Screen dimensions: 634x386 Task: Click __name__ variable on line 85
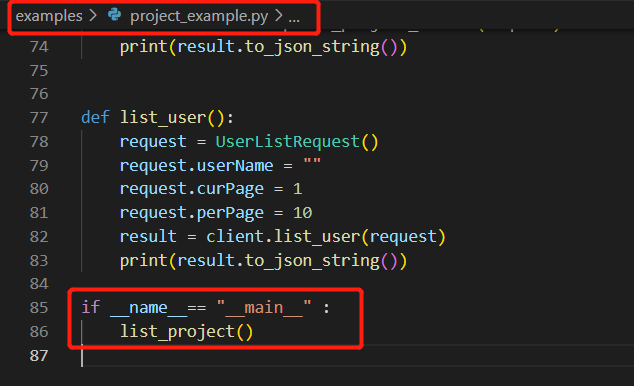[149, 309]
